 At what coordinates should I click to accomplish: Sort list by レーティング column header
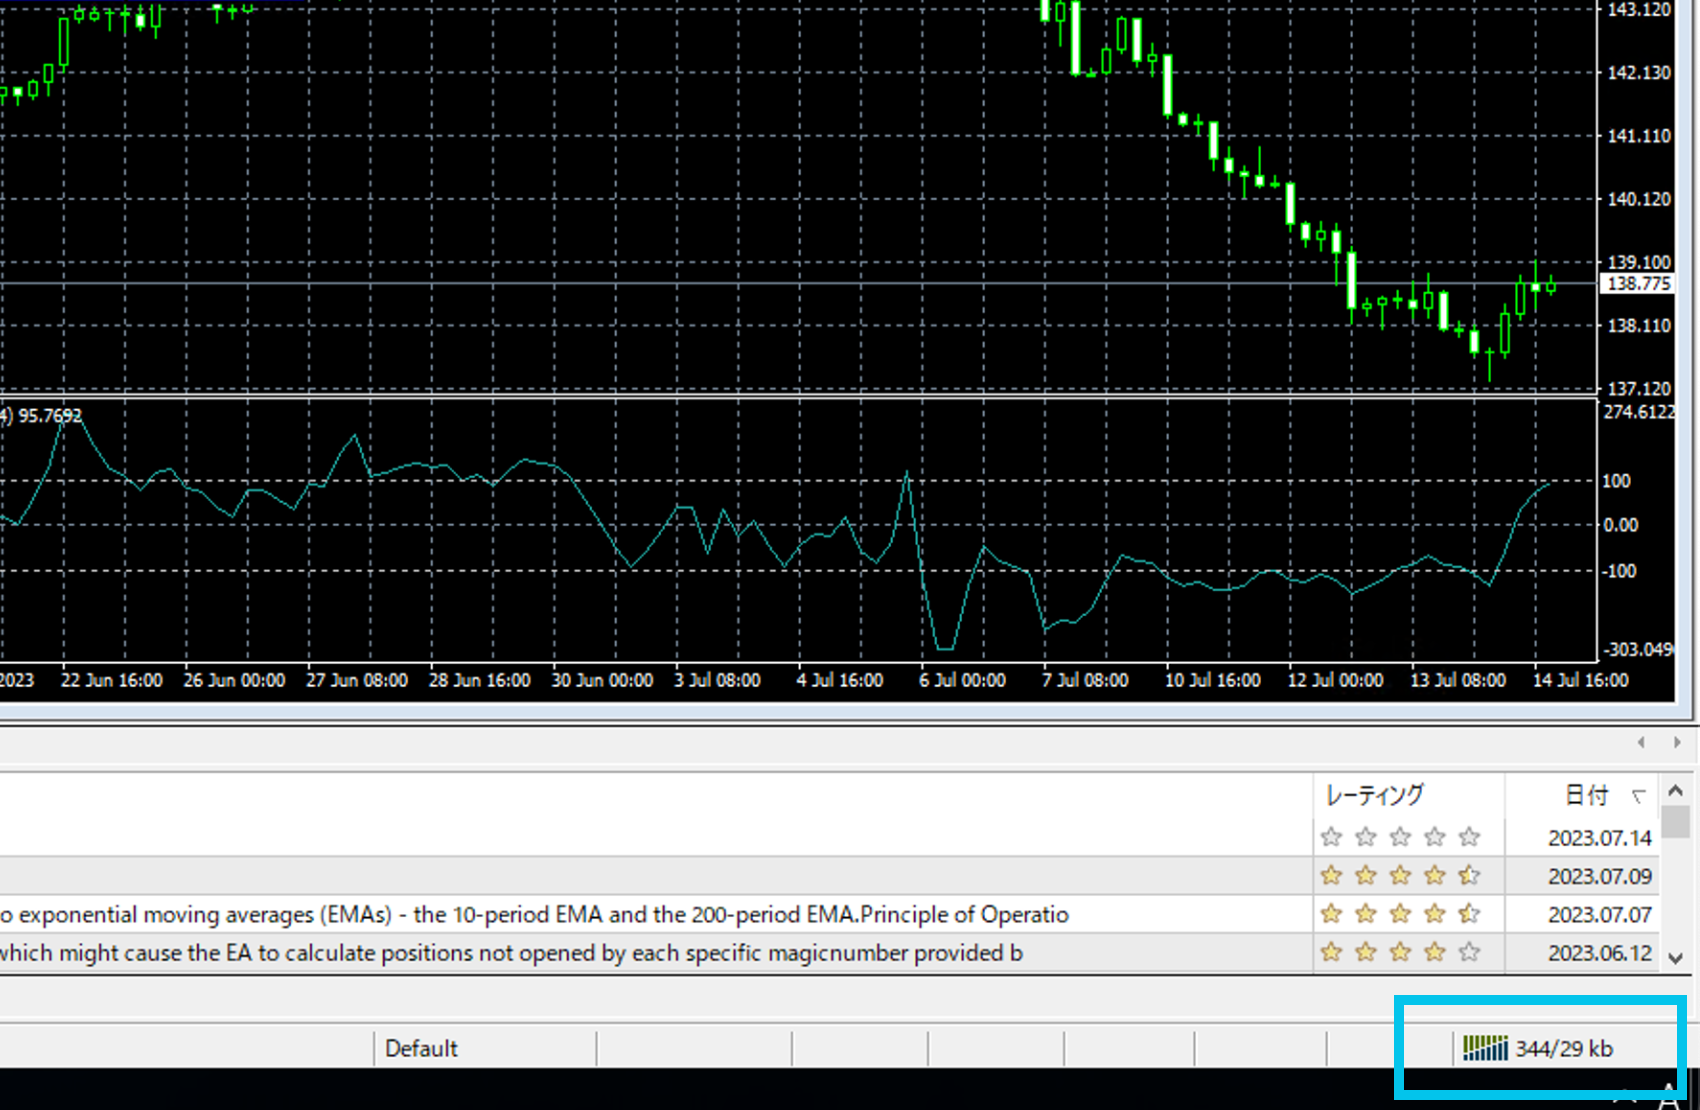pos(1374,795)
